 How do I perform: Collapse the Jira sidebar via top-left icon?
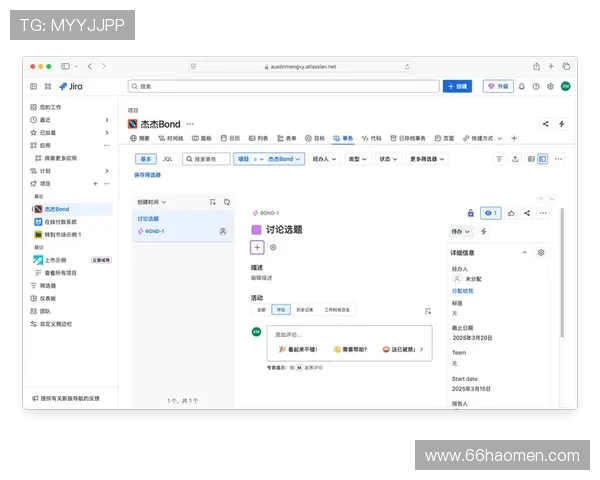(34, 87)
